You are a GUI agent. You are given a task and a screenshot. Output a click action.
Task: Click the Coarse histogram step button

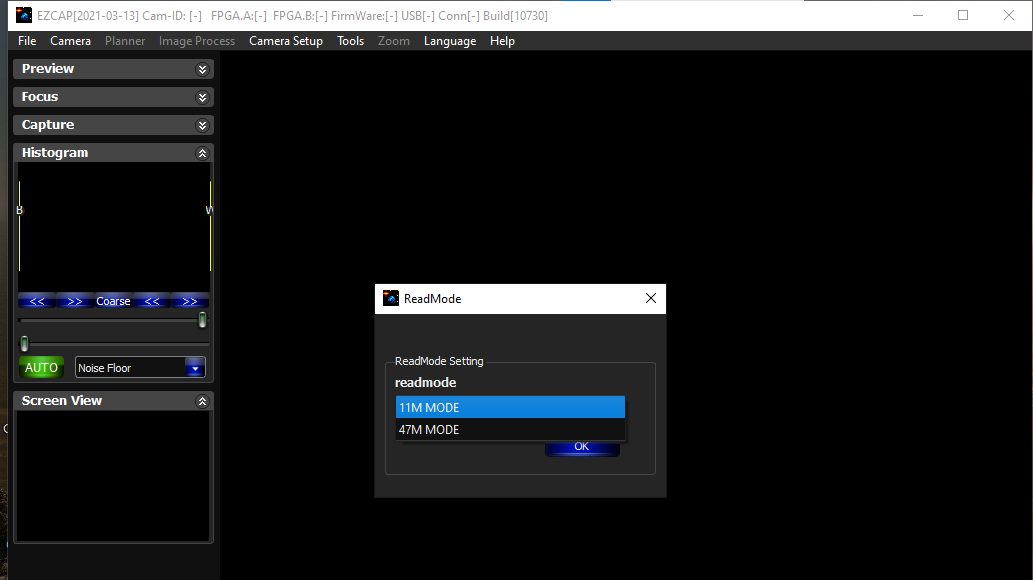[x=113, y=301]
